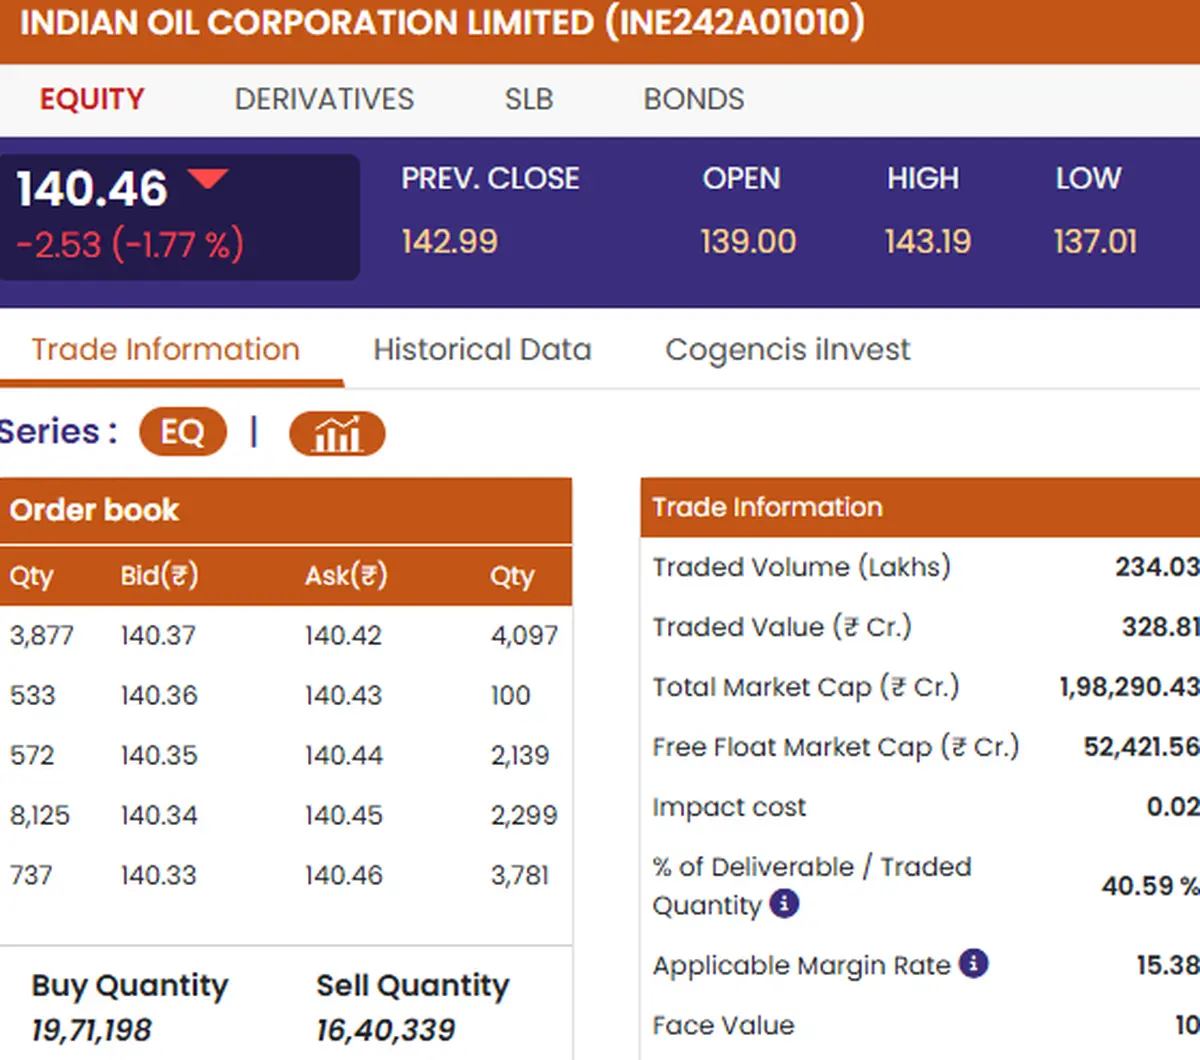
Task: Click the Sell Quantity total 16,40,339
Action: point(385,1029)
